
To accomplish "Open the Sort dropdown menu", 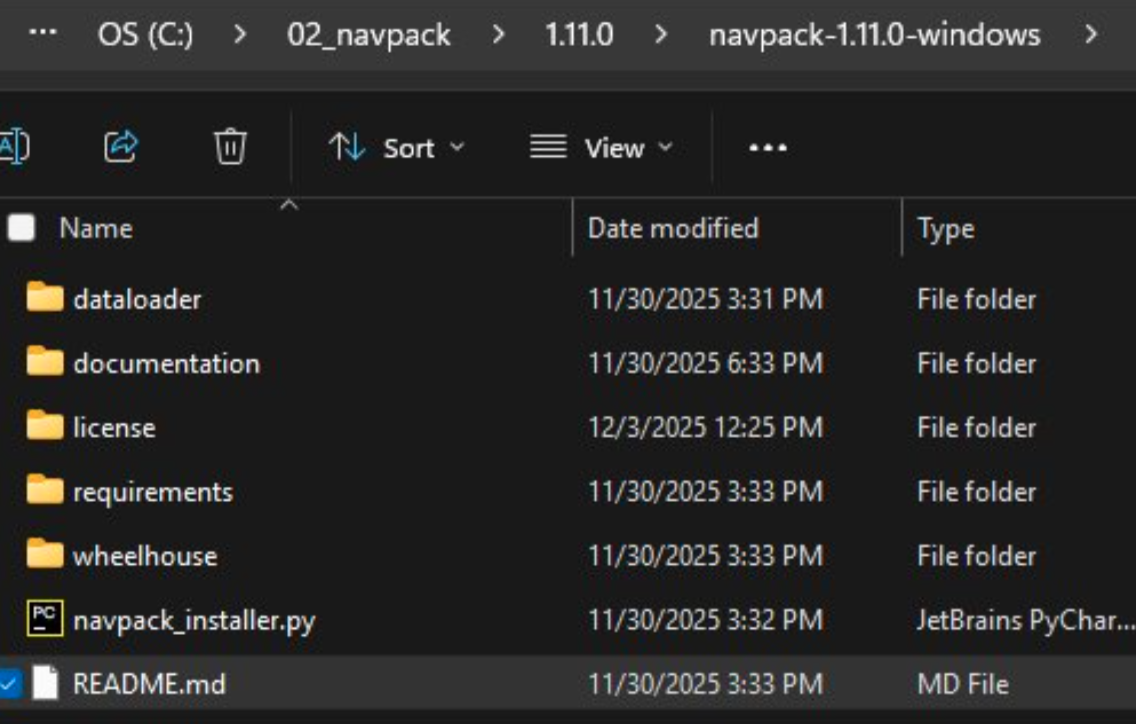I will (x=396, y=148).
